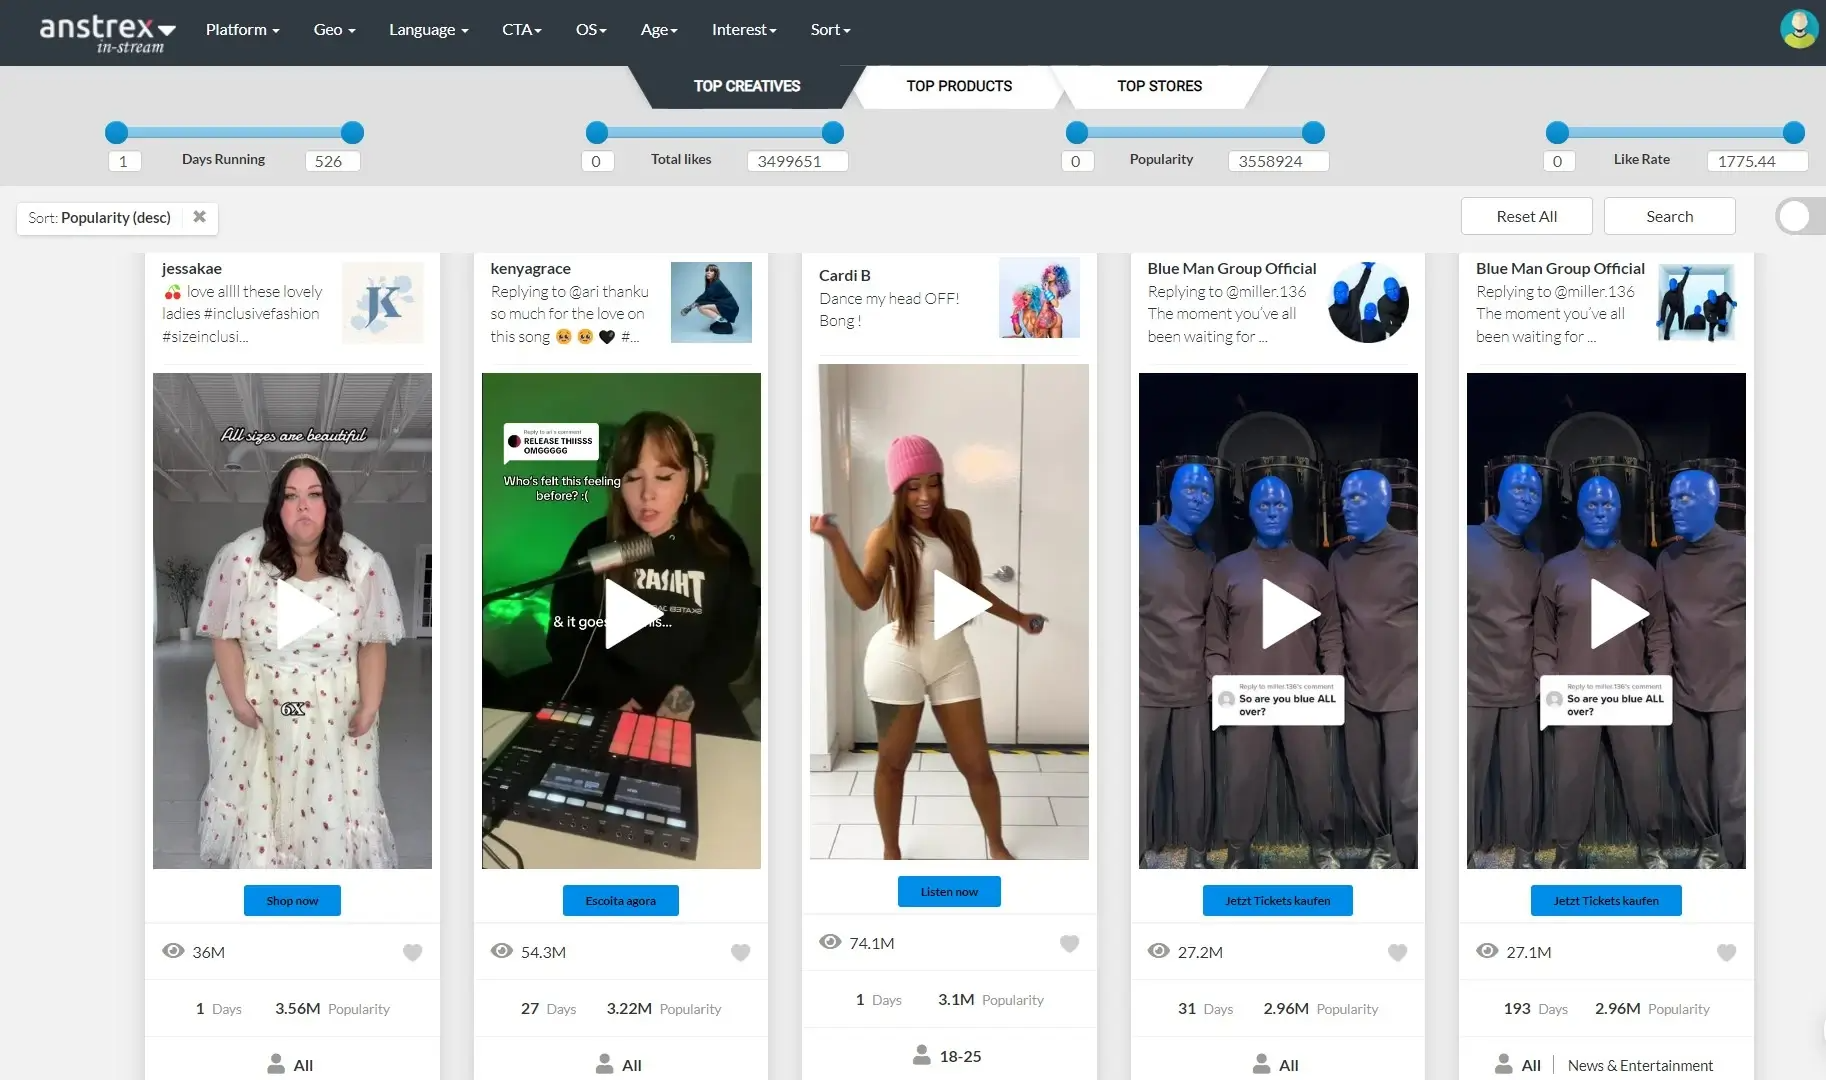Click Jetzt Tickets kaufen on 193 Days card
The image size is (1826, 1080).
click(1606, 900)
